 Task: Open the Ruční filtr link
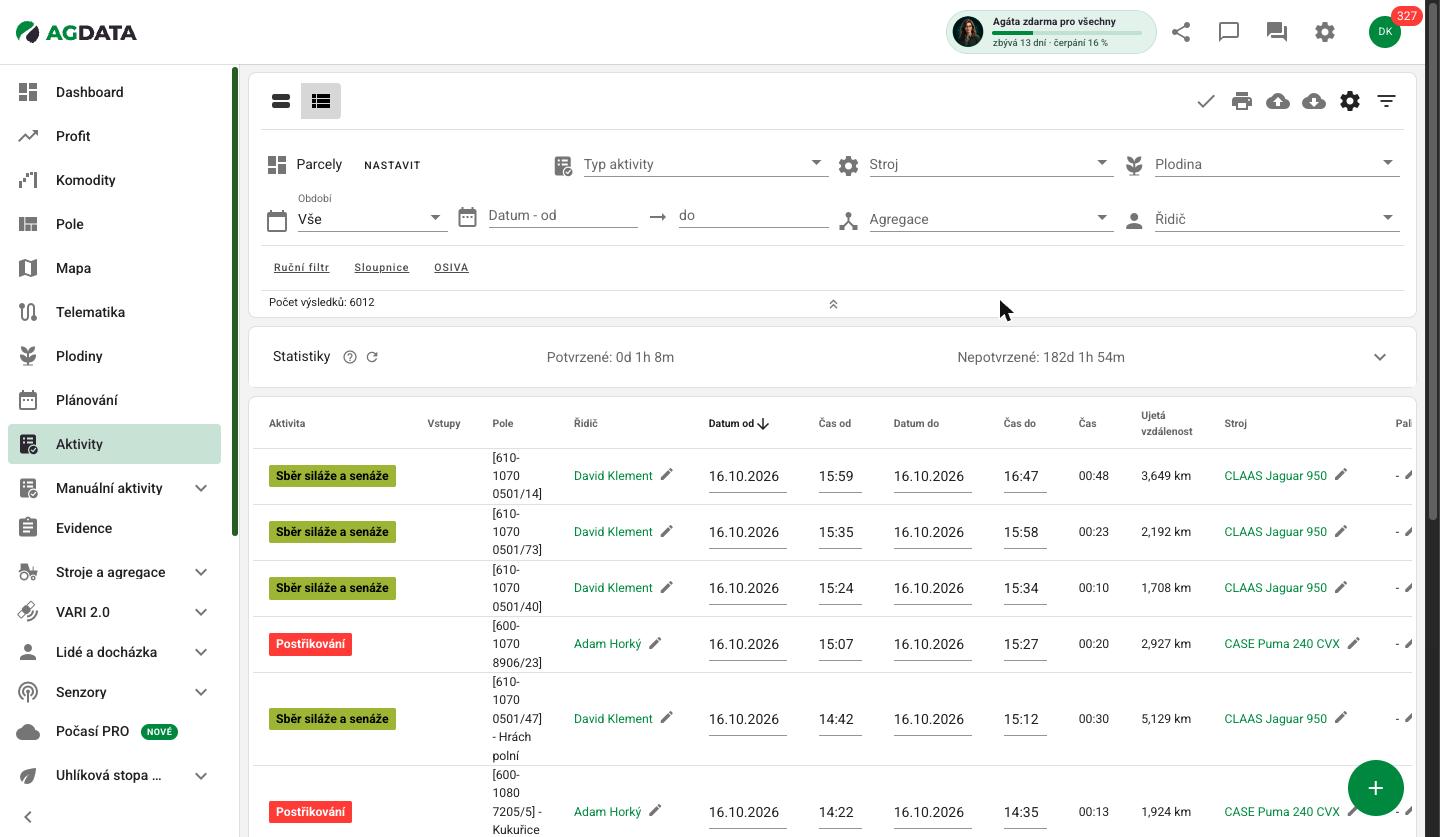tap(302, 267)
